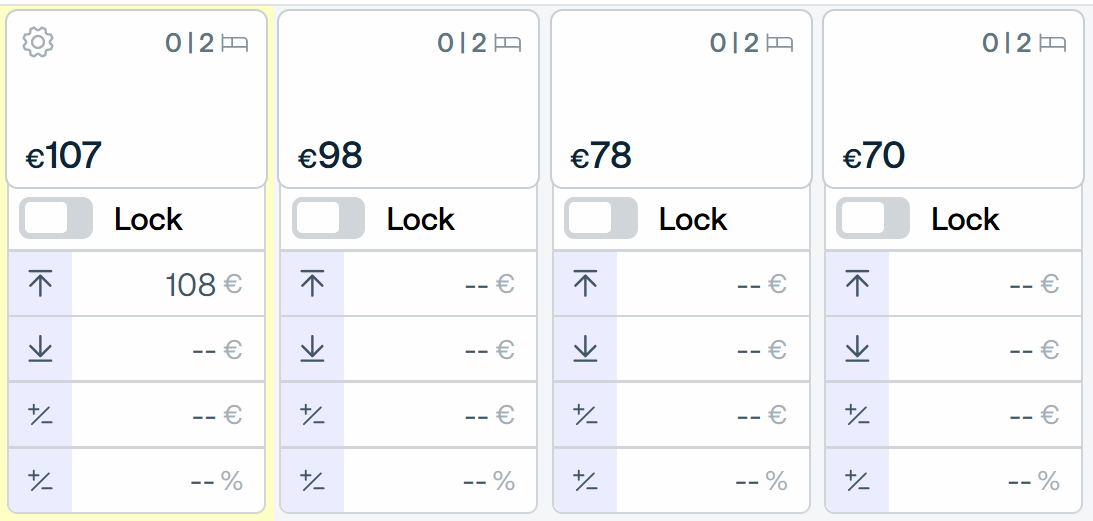The height and width of the screenshot is (521, 1093).
Task: Select the €70 price card
Action: coord(954,99)
